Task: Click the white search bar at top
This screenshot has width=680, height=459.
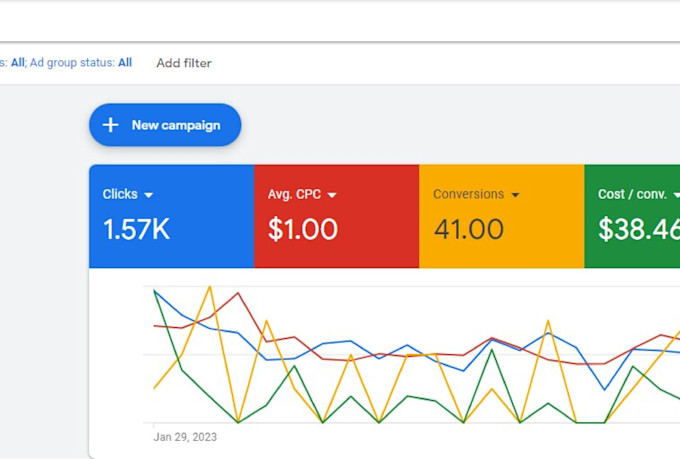Action: (x=340, y=20)
